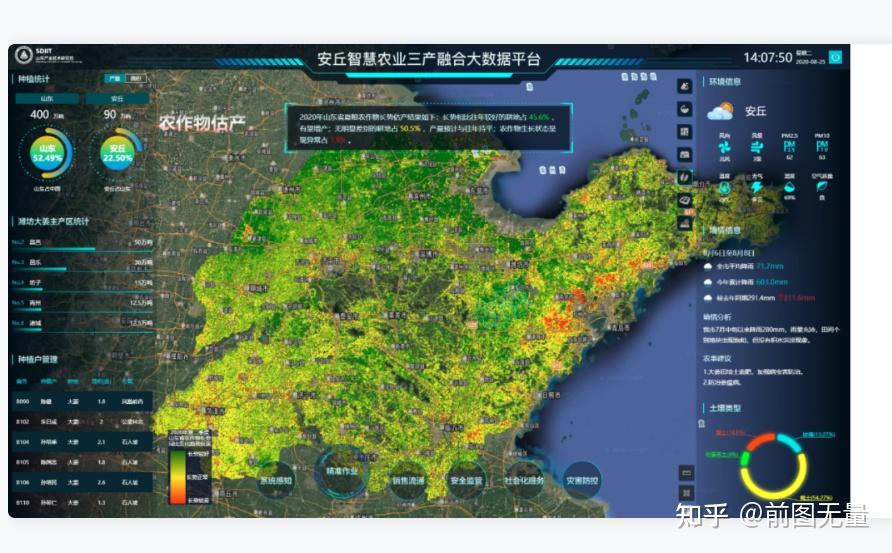Select 销售流通 in bottom navigation

coord(408,480)
